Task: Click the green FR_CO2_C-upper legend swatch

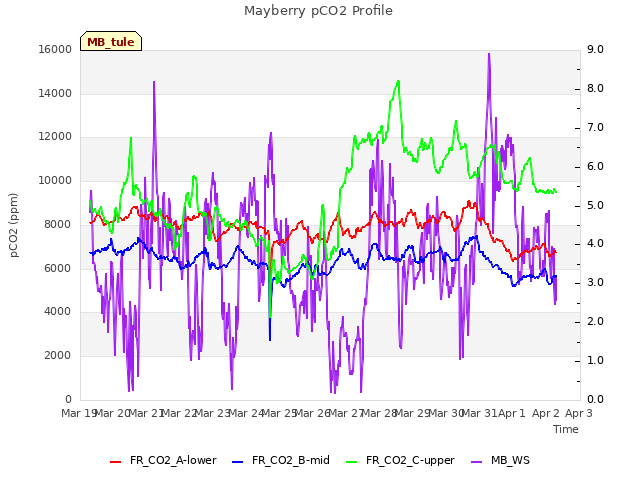Action: click(351, 462)
